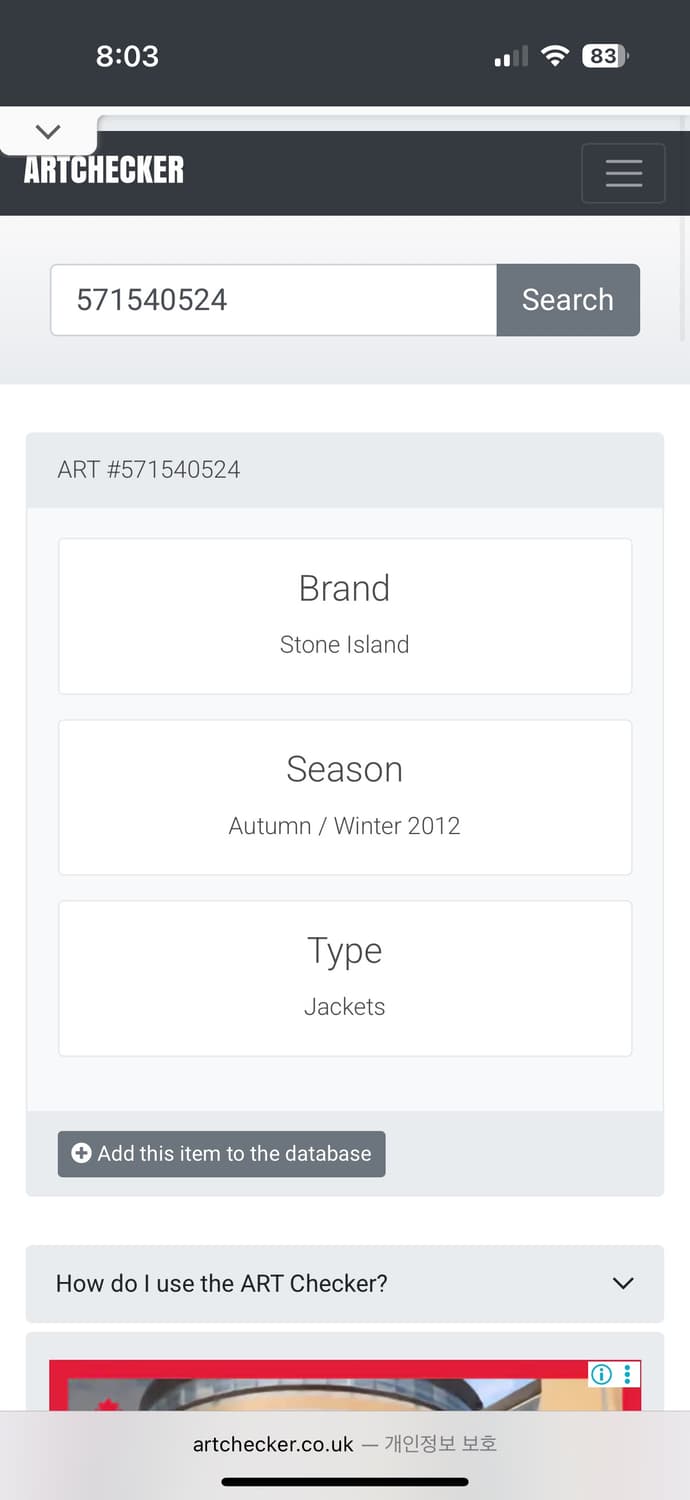
Task: Select the Type Jackets card
Action: pyautogui.click(x=345, y=978)
